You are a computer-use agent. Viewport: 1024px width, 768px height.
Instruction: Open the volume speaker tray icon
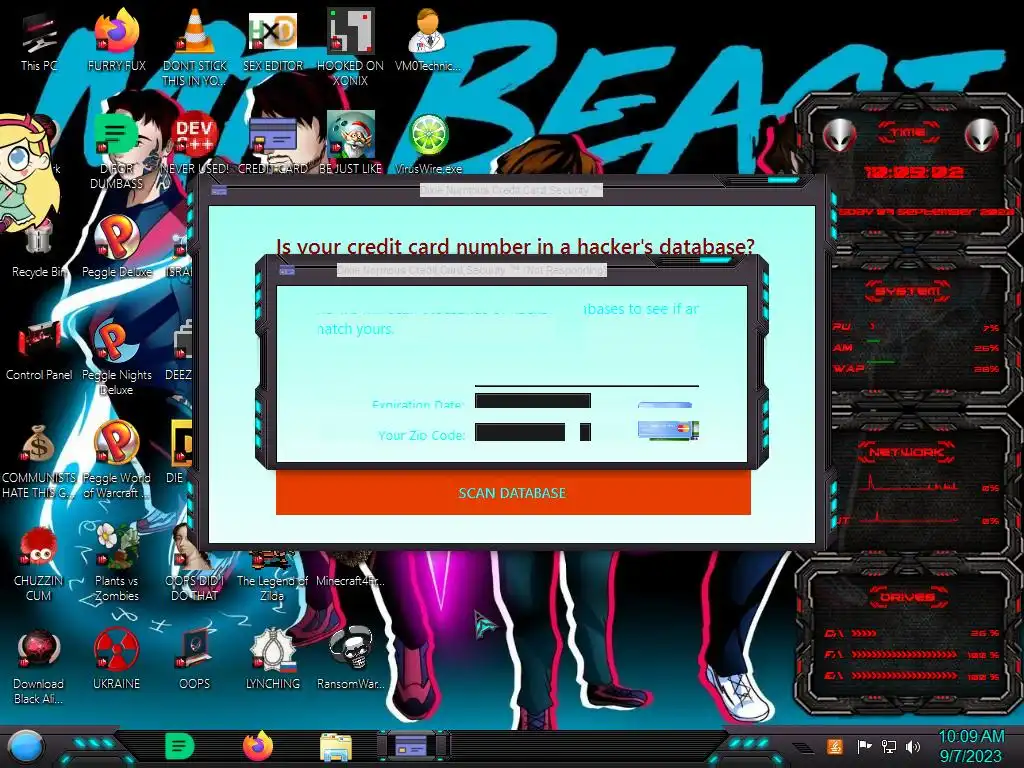[912, 746]
